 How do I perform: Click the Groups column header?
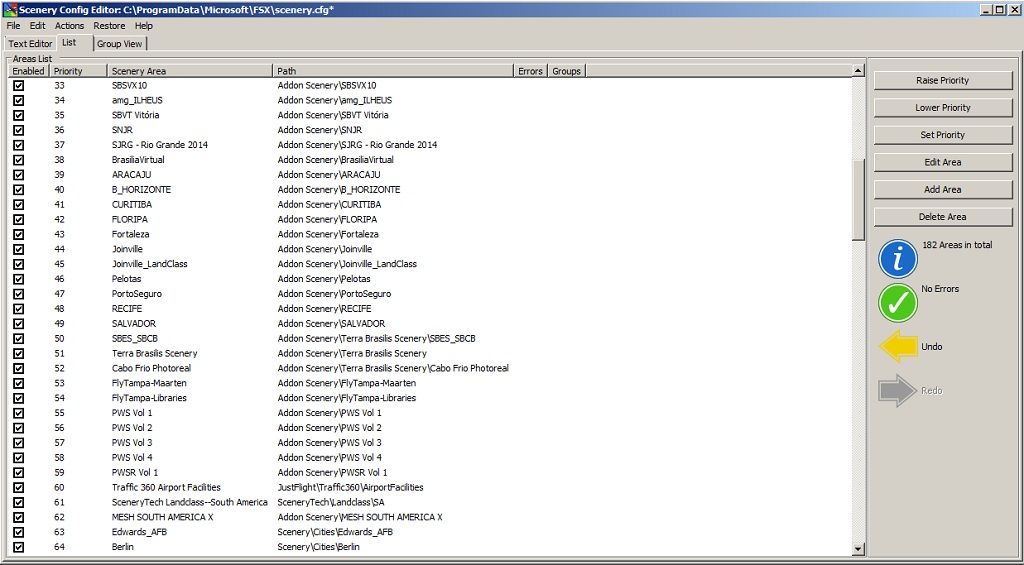point(566,71)
